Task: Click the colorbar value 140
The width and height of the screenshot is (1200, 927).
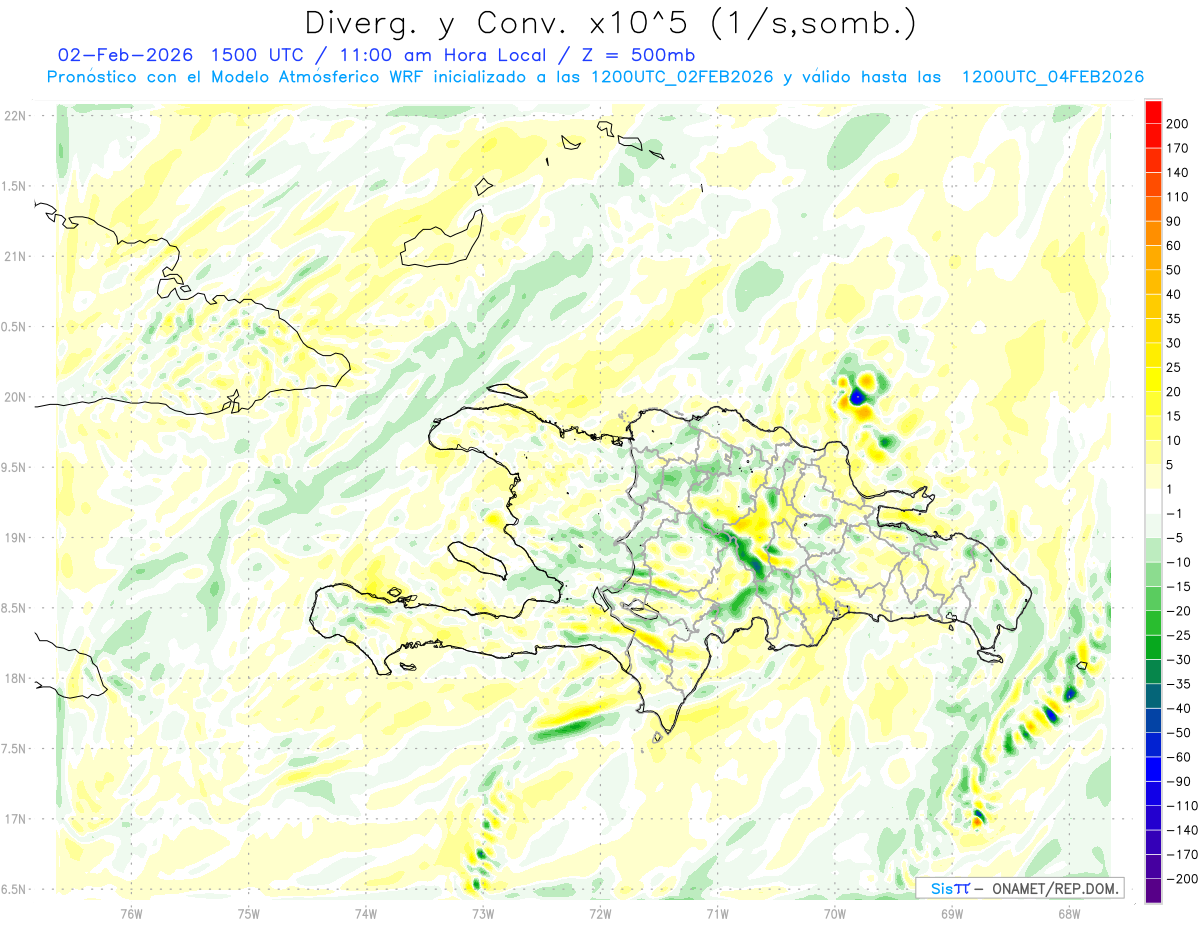Action: [x=1179, y=172]
